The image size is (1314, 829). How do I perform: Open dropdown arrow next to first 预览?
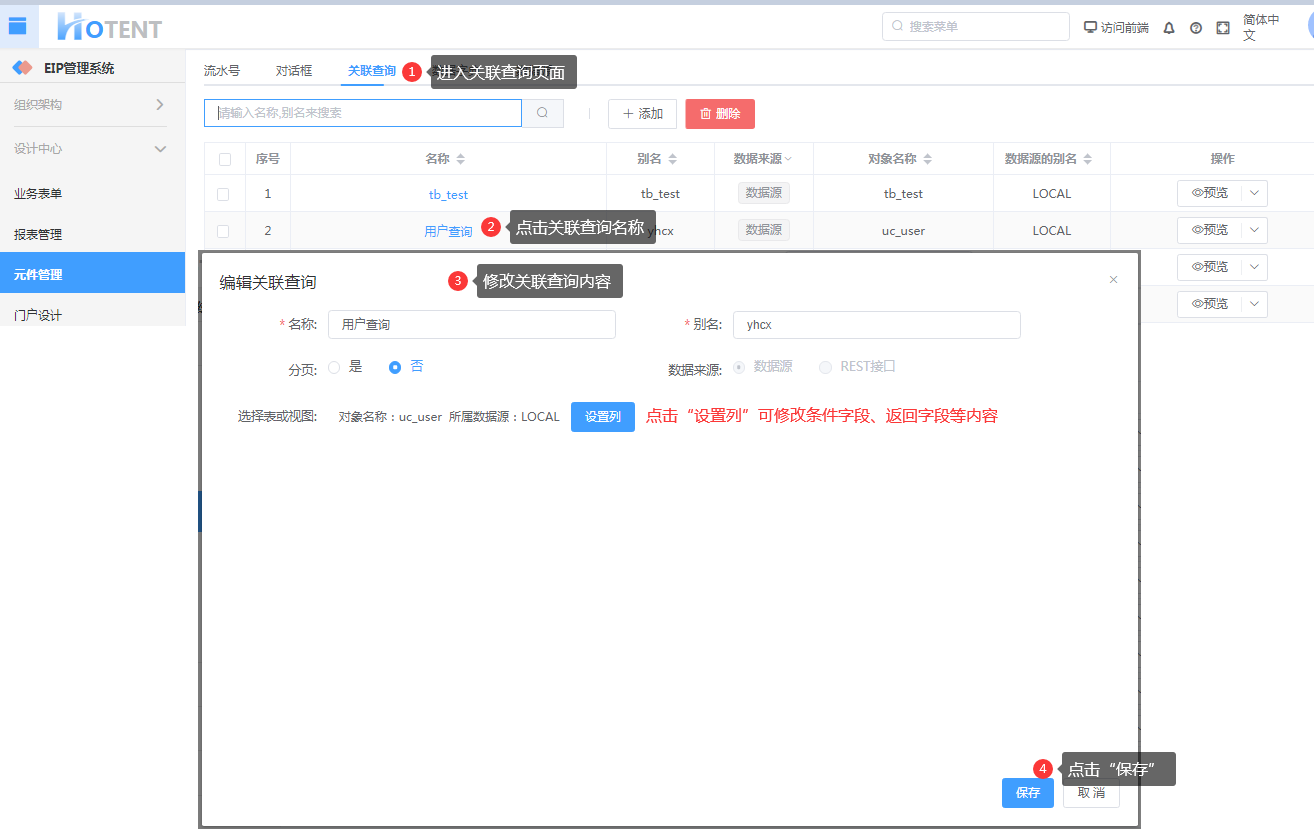pyautogui.click(x=1254, y=193)
